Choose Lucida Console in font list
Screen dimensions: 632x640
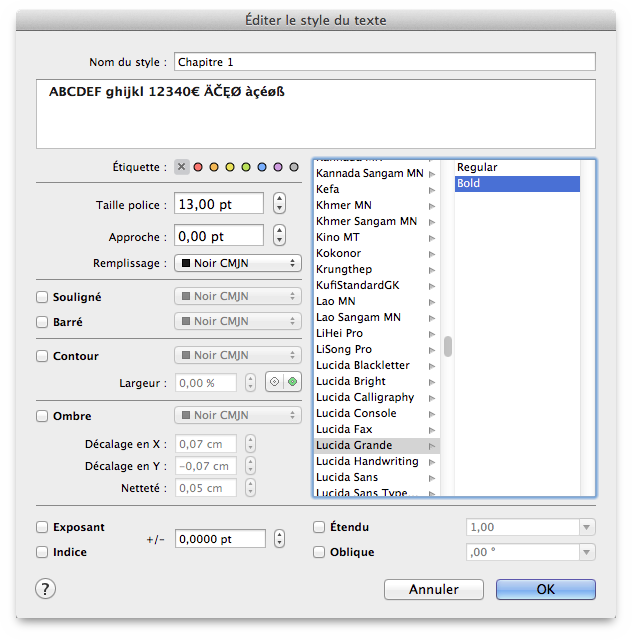pyautogui.click(x=356, y=413)
